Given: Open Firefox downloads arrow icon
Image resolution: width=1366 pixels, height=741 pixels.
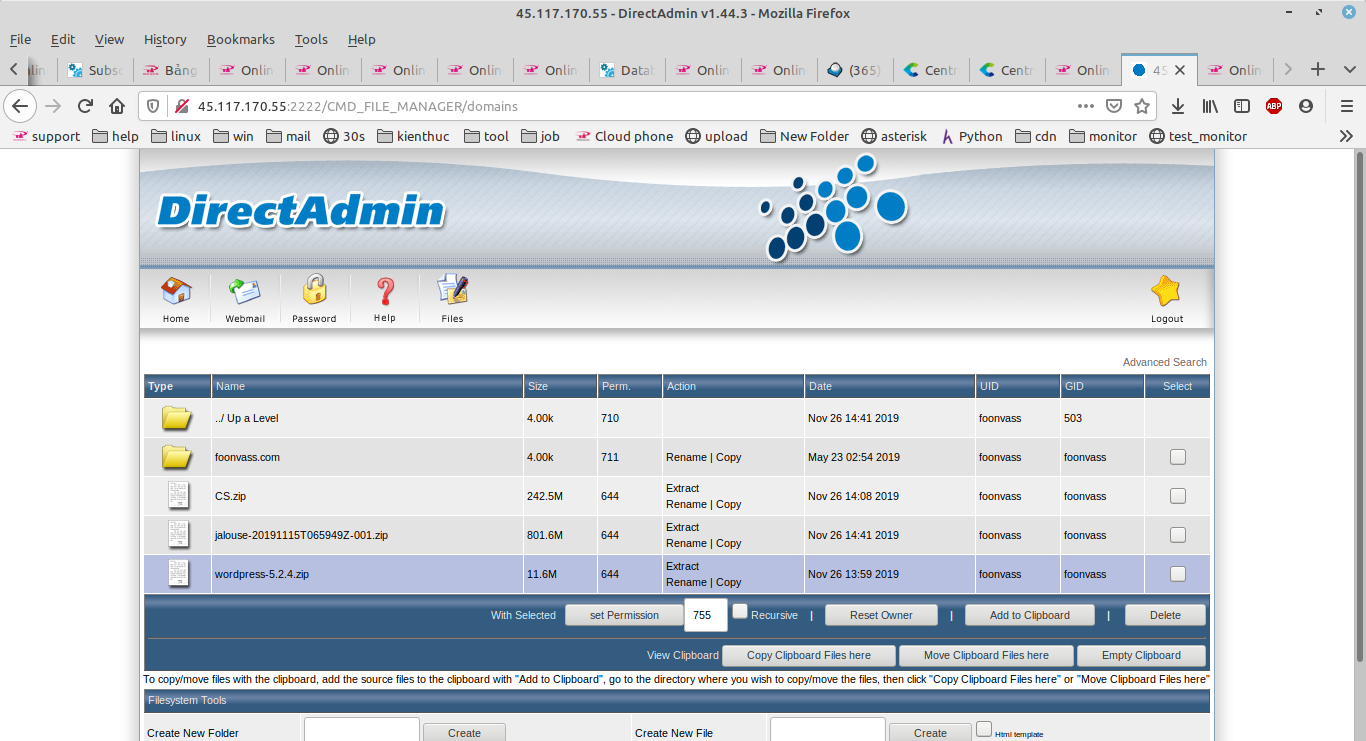Looking at the screenshot, I should (1178, 106).
